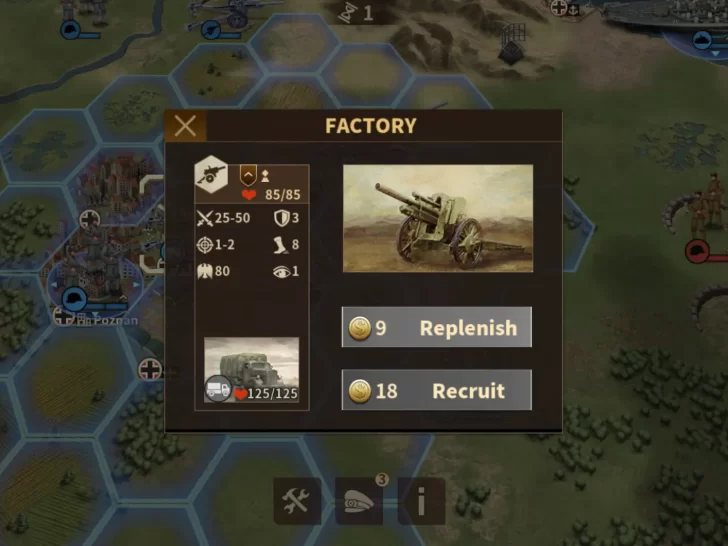The image size is (728, 546).
Task: Select the red helmet enemy infantry unit
Action: point(696,251)
